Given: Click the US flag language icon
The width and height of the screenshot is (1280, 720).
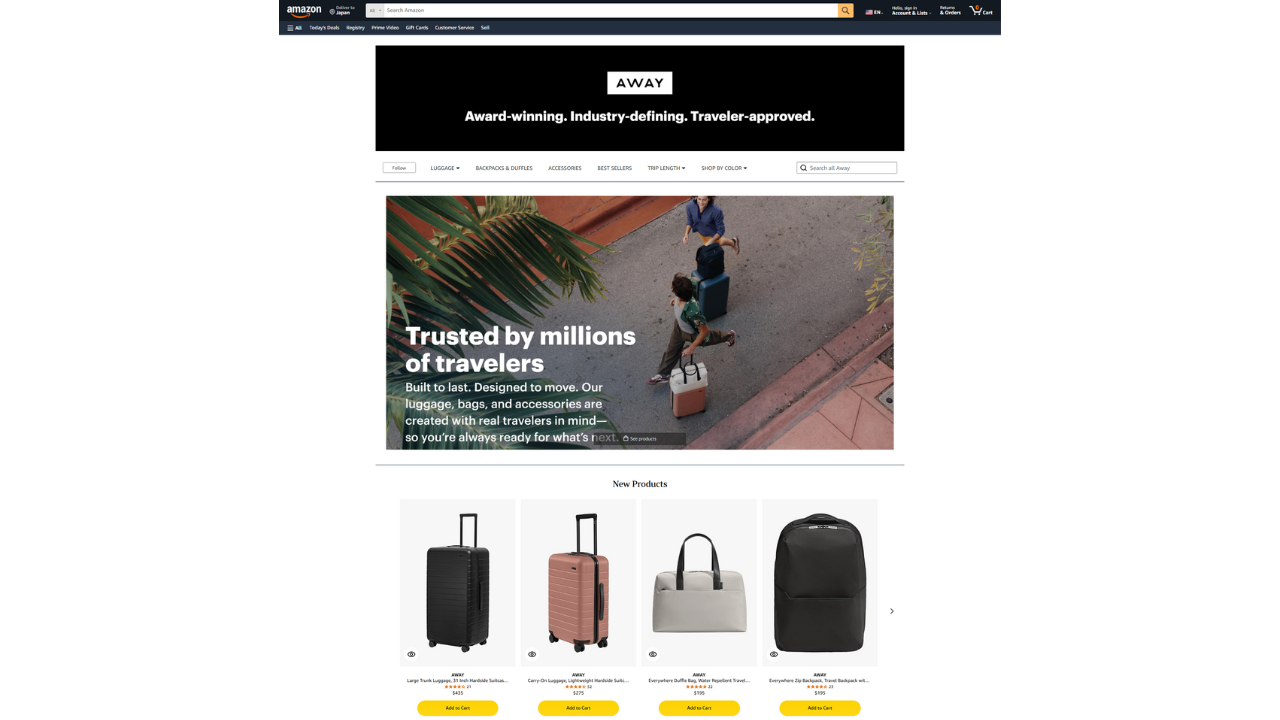Looking at the screenshot, I should [x=869, y=12].
